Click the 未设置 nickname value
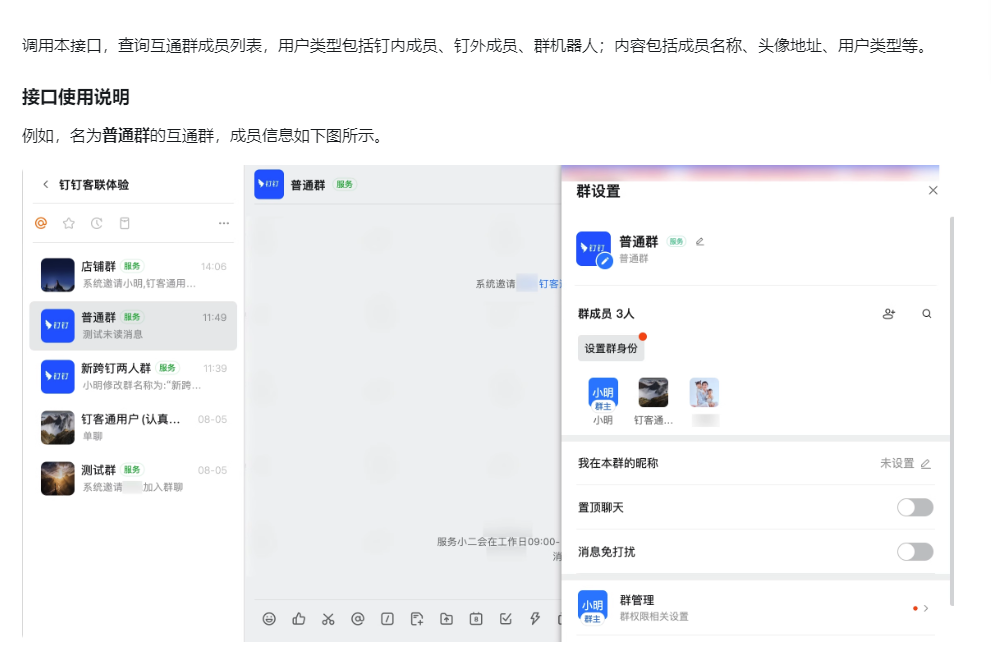The width and height of the screenshot is (991, 667). pyautogui.click(x=897, y=463)
